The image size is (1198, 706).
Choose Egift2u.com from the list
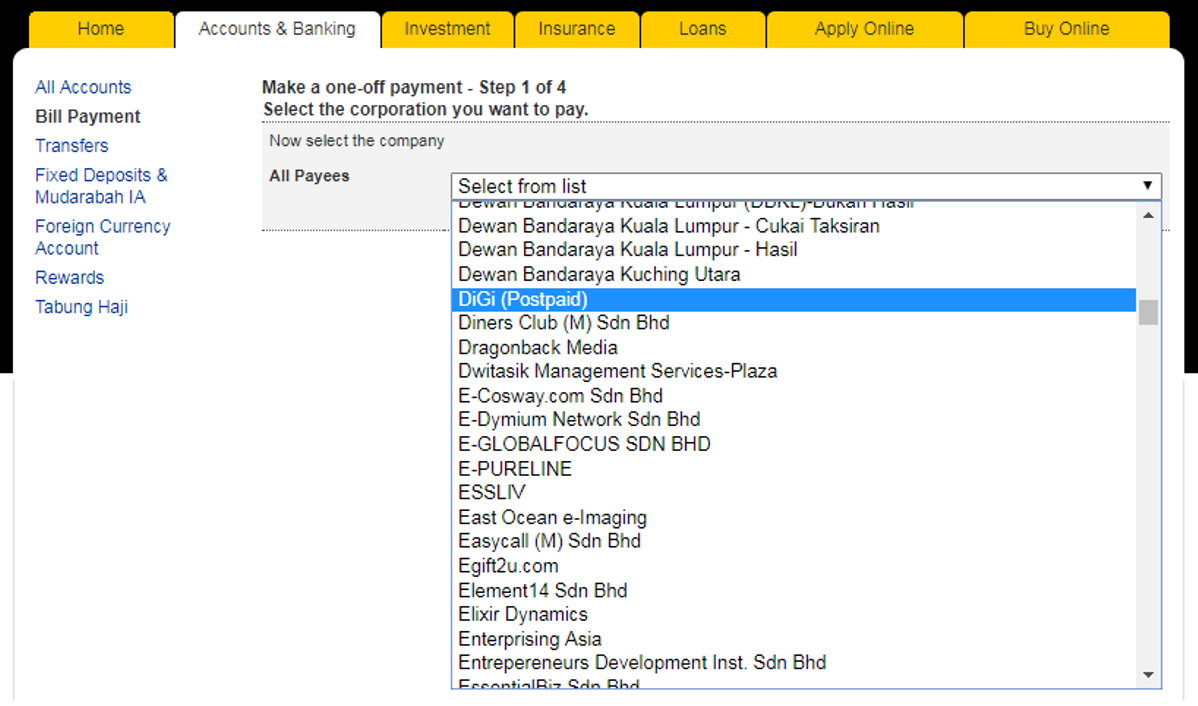pos(794,566)
